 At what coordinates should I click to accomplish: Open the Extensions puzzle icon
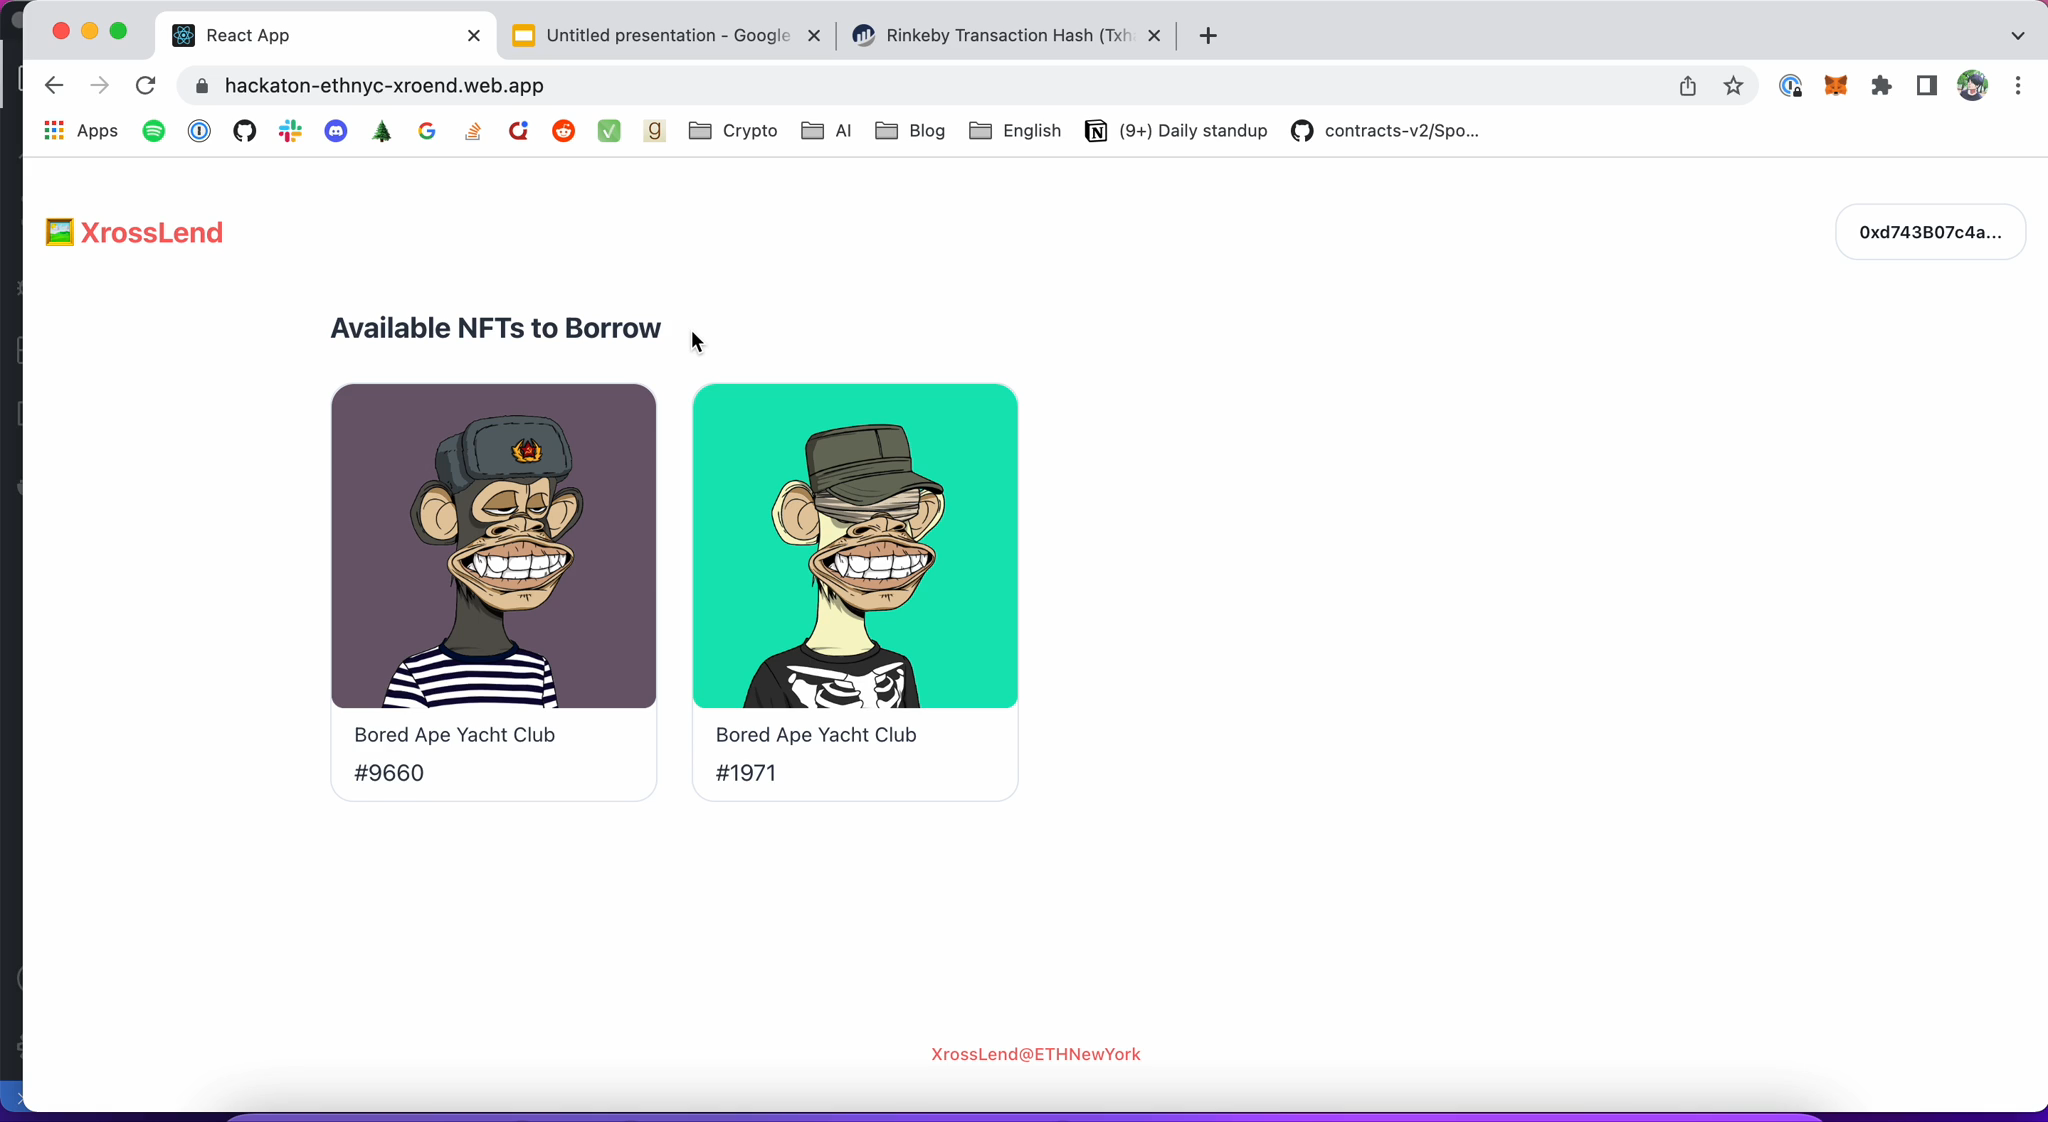1881,86
